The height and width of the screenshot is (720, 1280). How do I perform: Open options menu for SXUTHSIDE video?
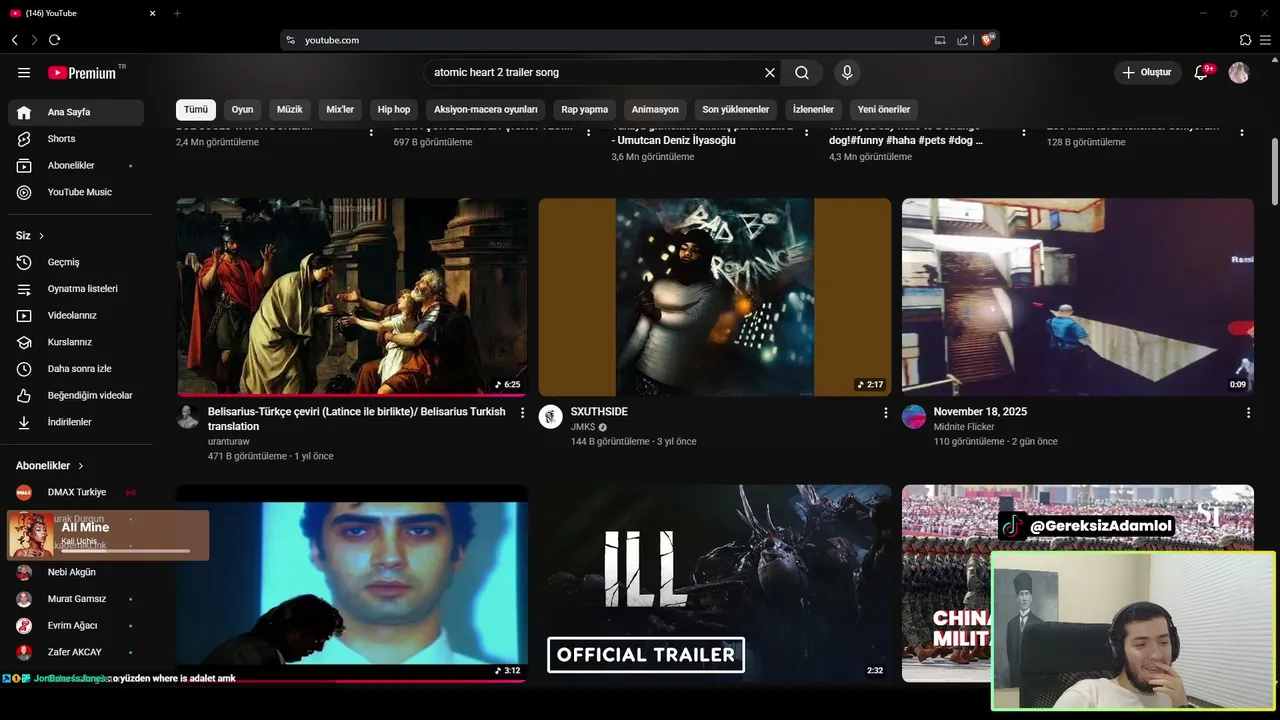pyautogui.click(x=885, y=413)
